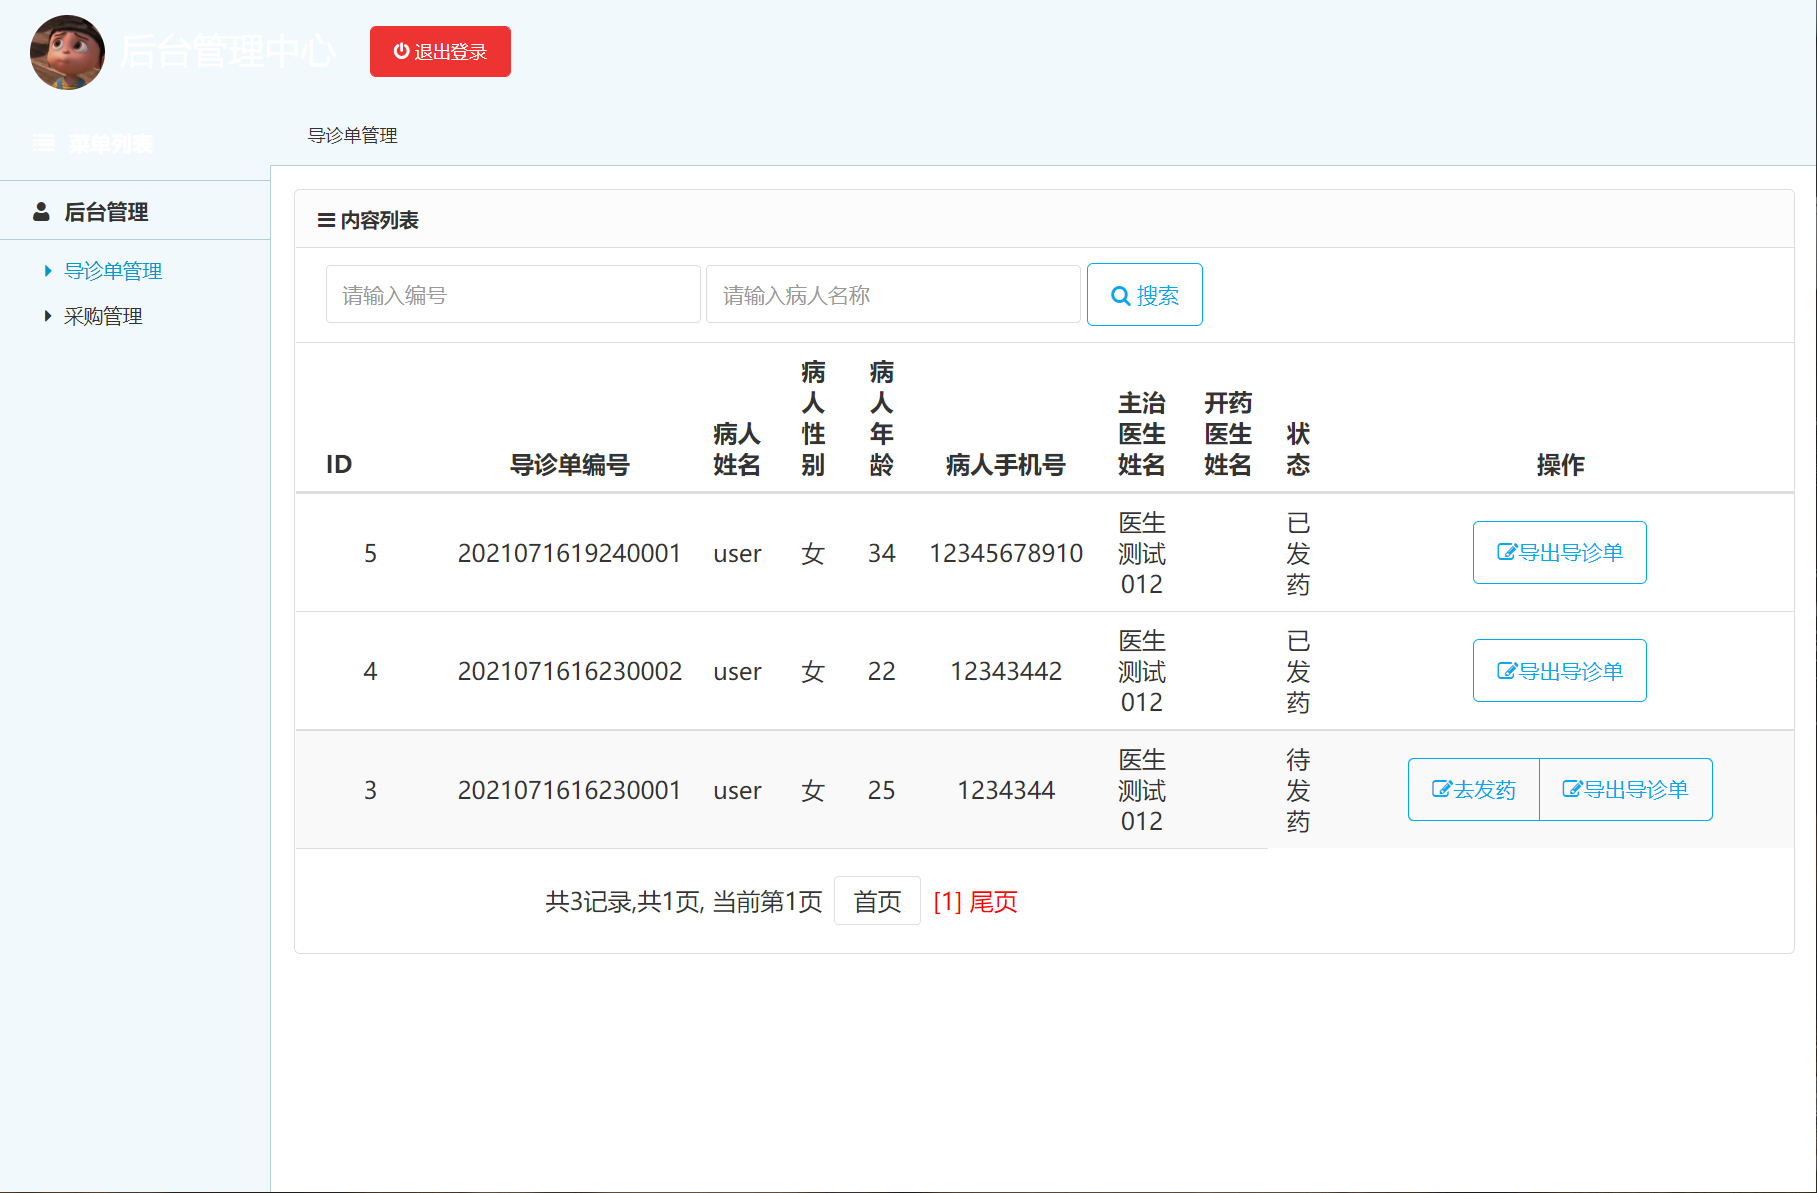The width and height of the screenshot is (1817, 1193).
Task: Export guide sheet for record ID 5
Action: coord(1559,552)
